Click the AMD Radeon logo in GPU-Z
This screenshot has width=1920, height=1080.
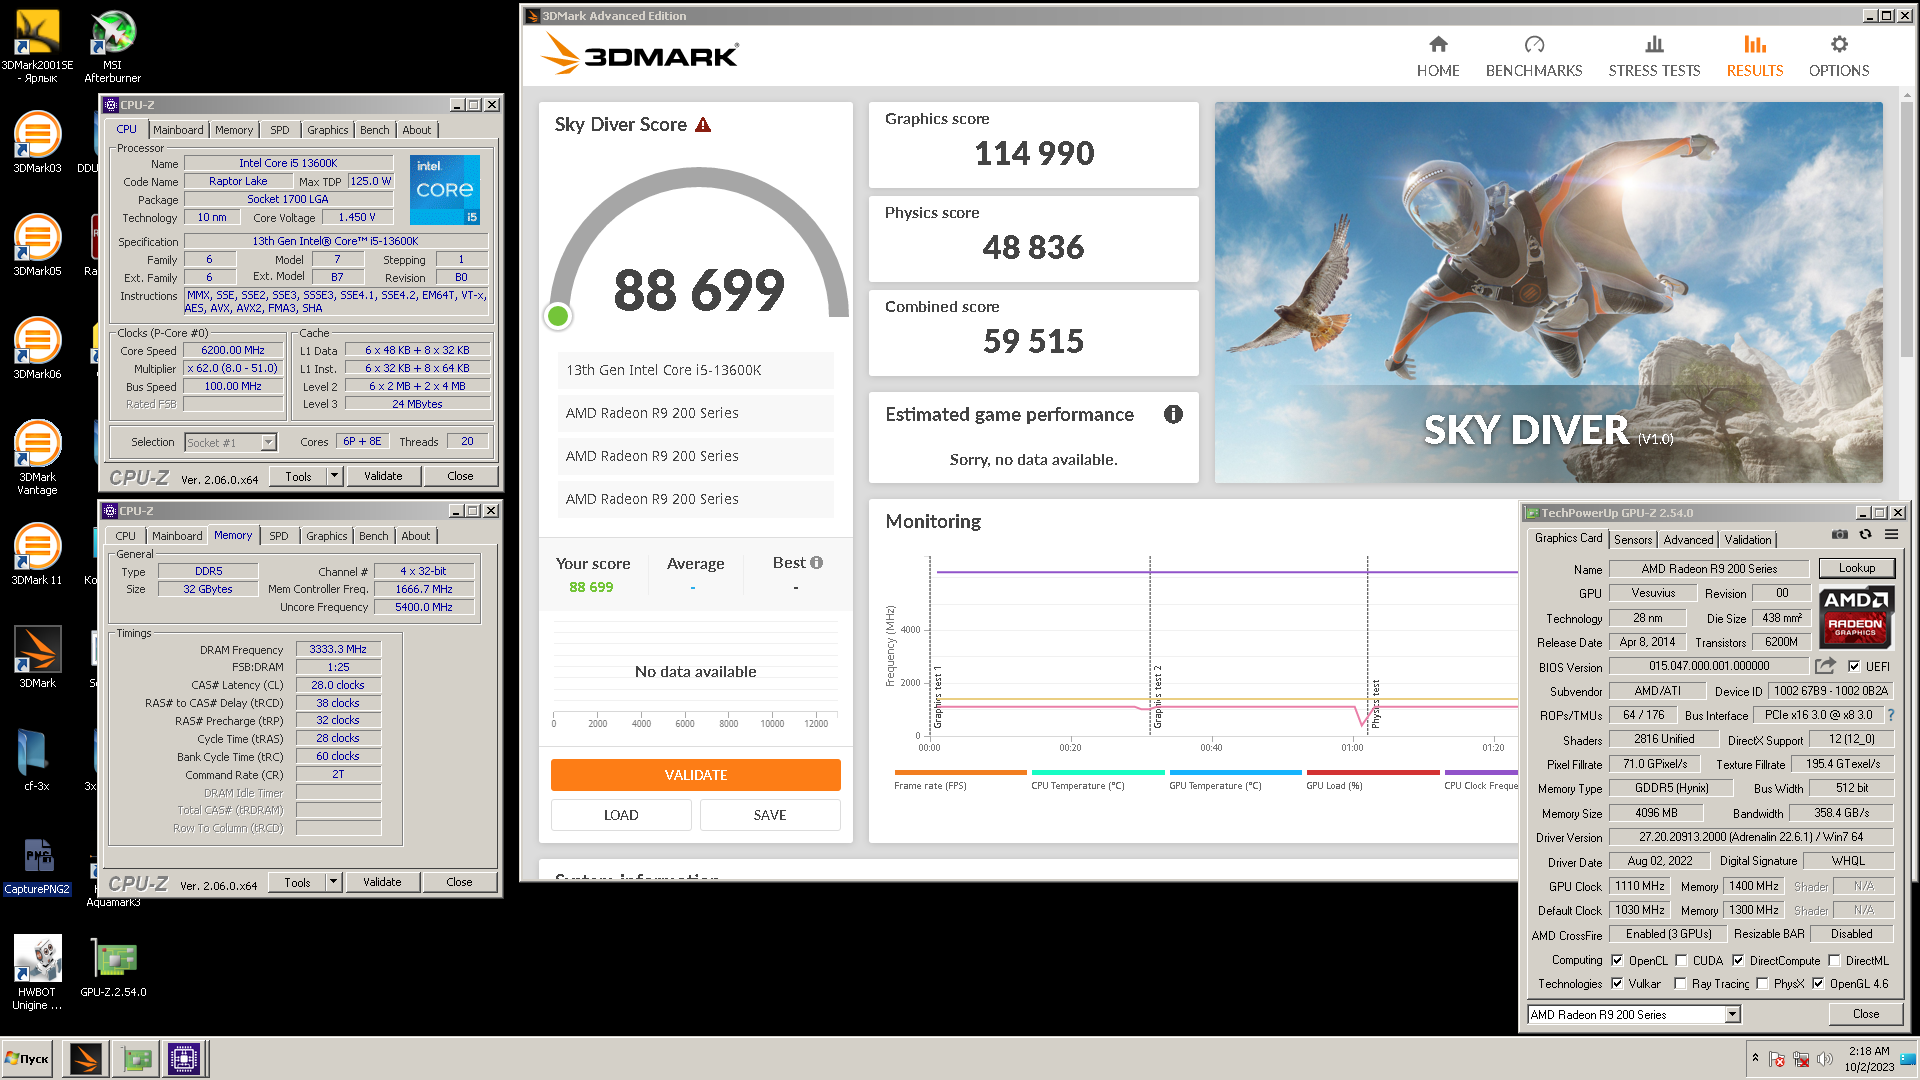click(x=1856, y=617)
